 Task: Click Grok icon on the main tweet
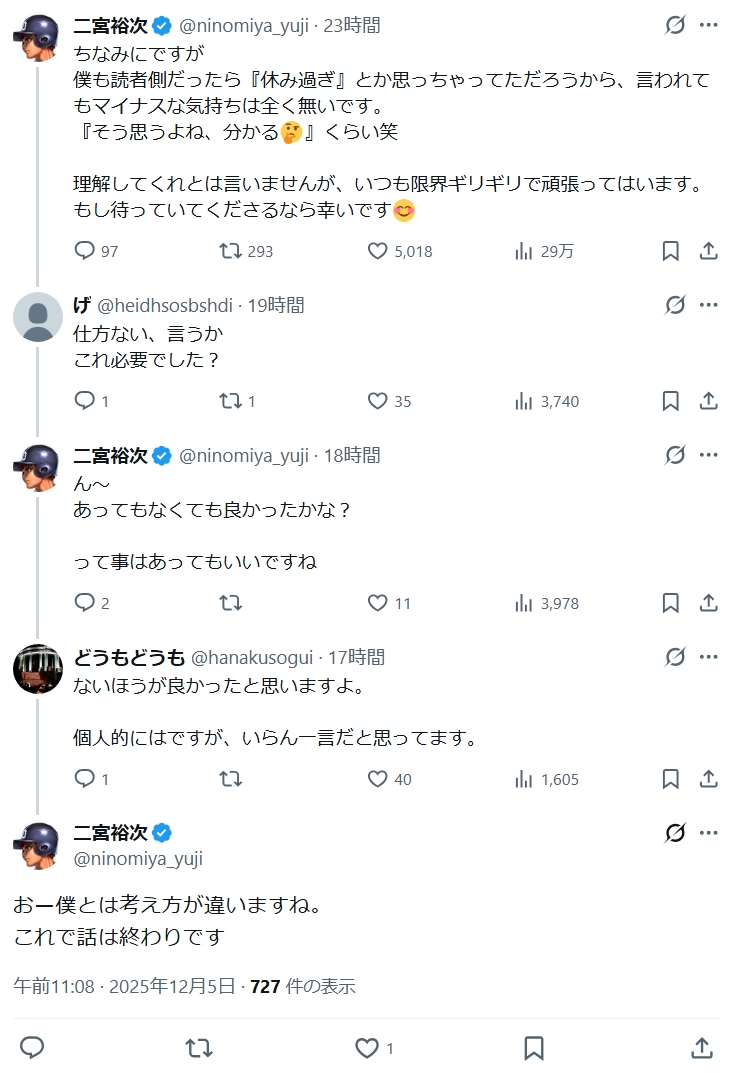(675, 833)
